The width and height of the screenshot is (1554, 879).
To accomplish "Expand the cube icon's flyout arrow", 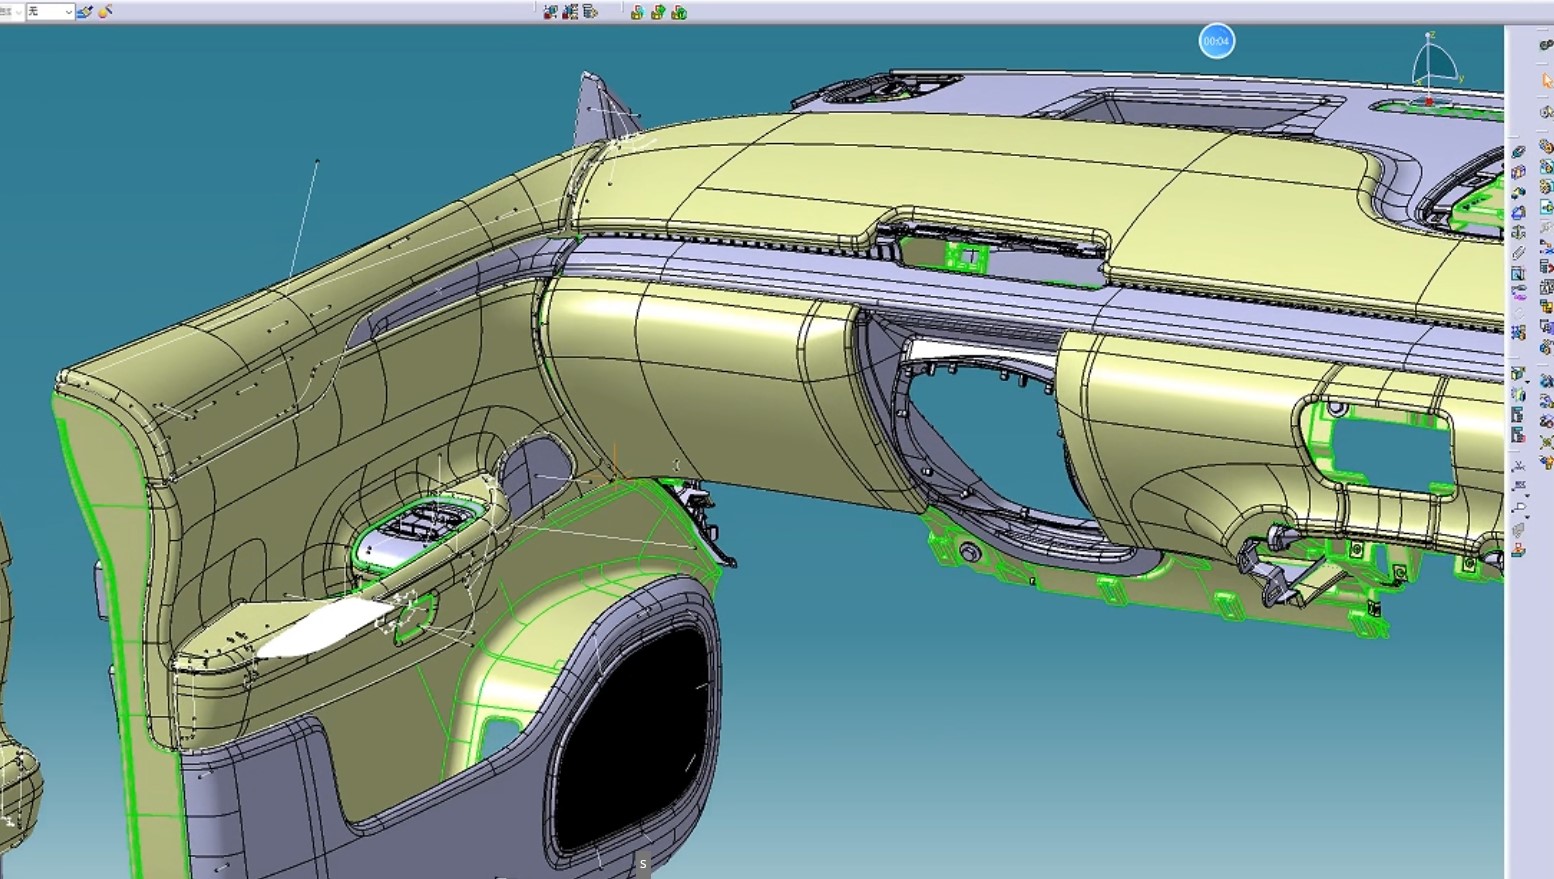I will coord(1527,381).
